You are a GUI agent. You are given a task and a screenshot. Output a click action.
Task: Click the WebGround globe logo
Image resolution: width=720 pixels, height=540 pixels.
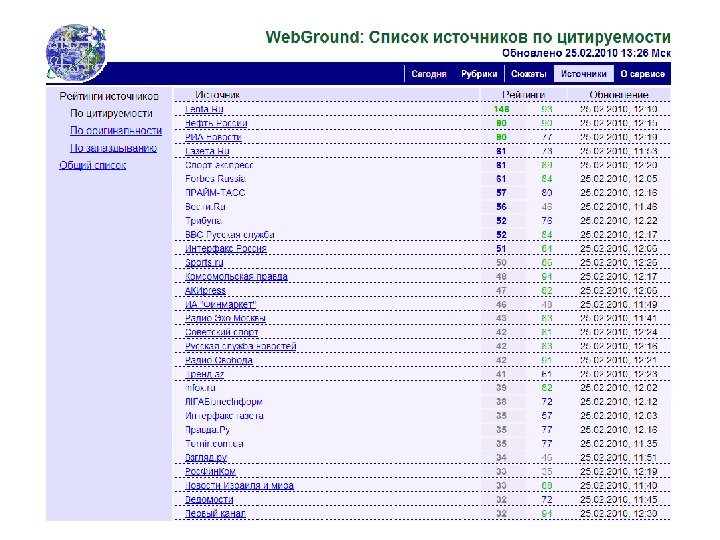(76, 53)
